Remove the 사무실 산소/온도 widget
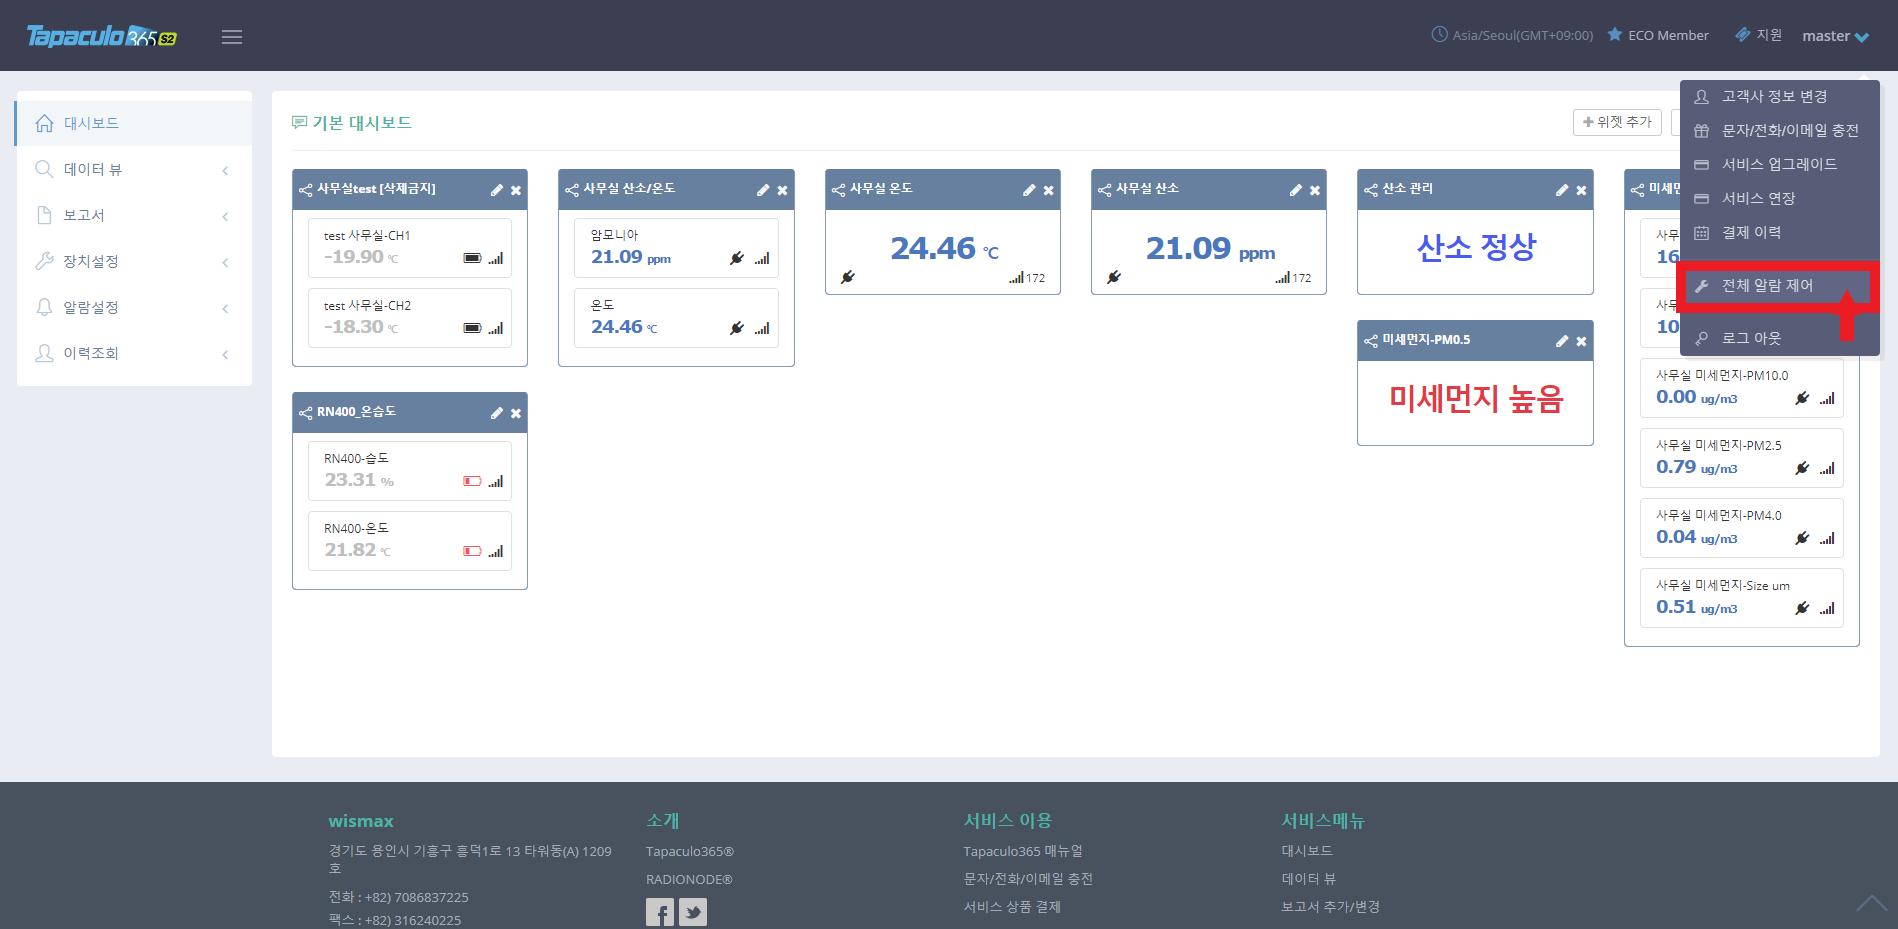Screen dimensions: 1898x929 [782, 190]
